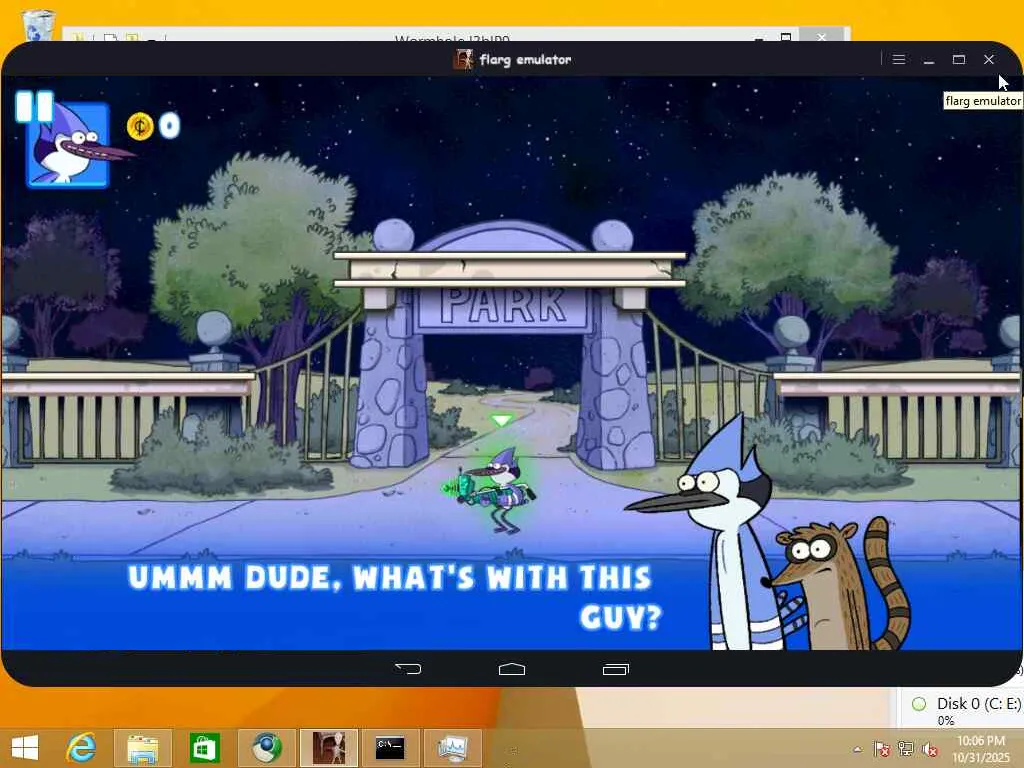Tap the dialogue text "UMMM DUDE, WHAT'S WITH THIS GUY?"
Image resolution: width=1024 pixels, height=768 pixels.
[x=396, y=597]
